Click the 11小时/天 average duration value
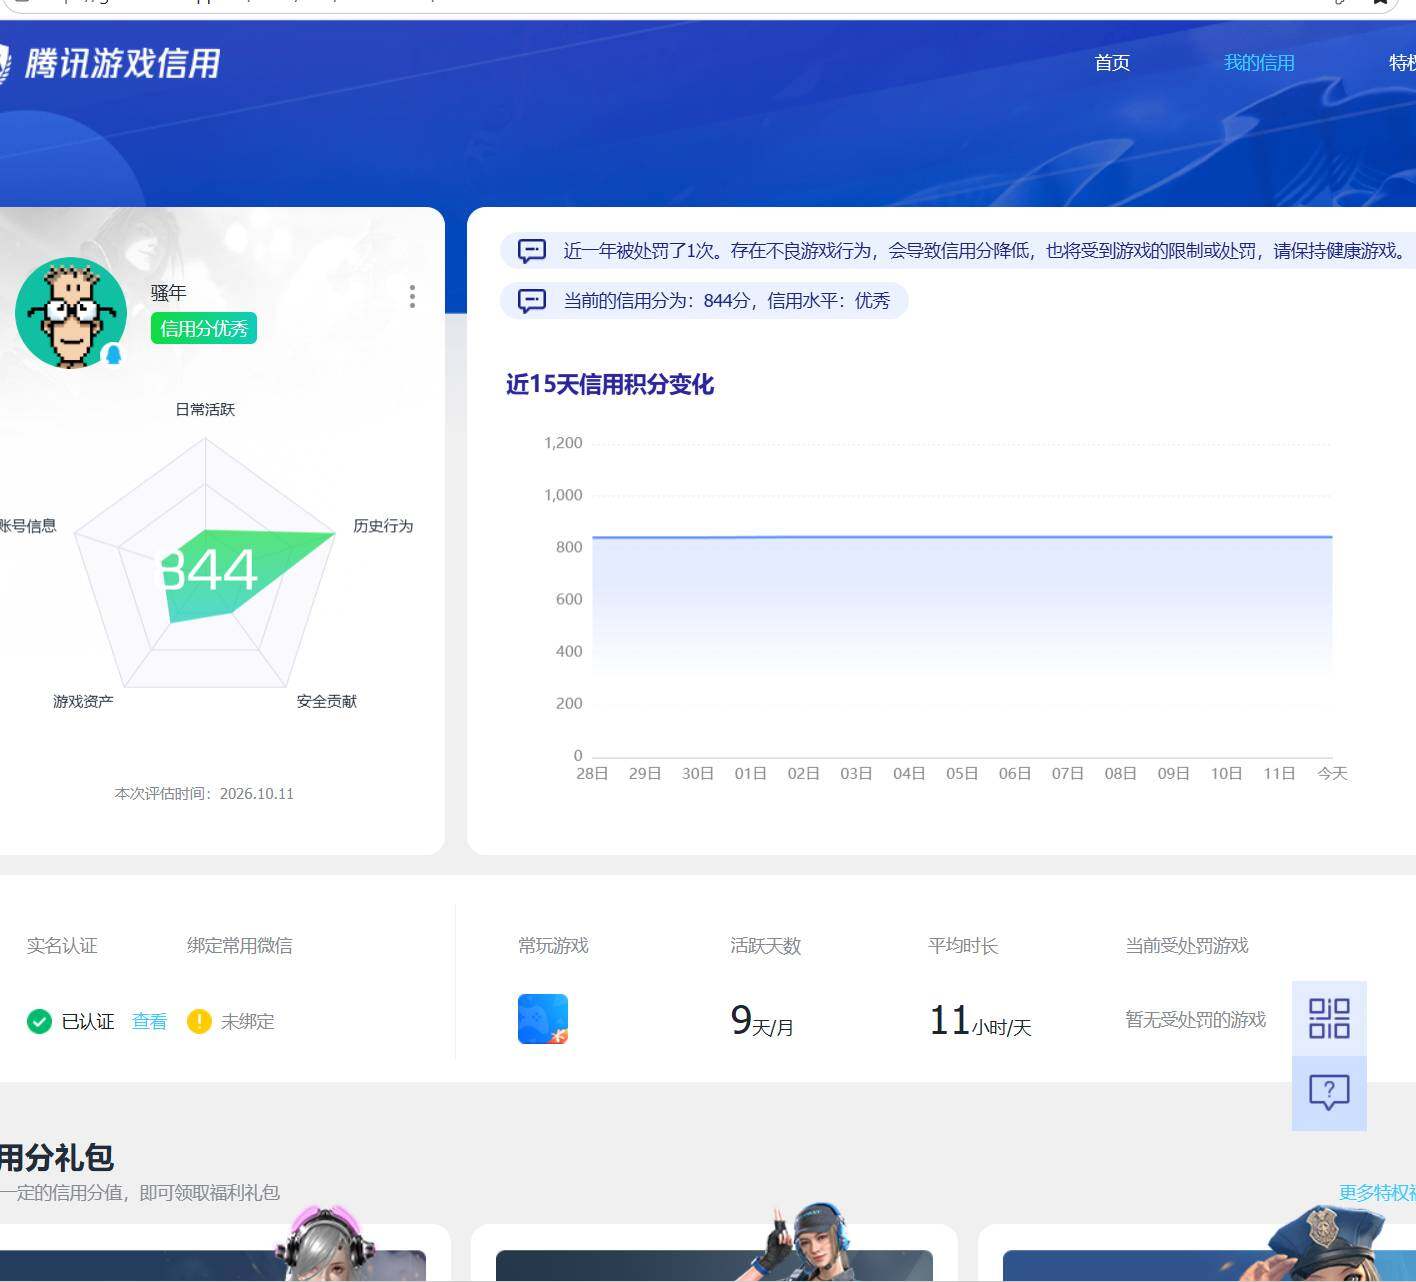This screenshot has height=1282, width=1416. click(980, 1021)
